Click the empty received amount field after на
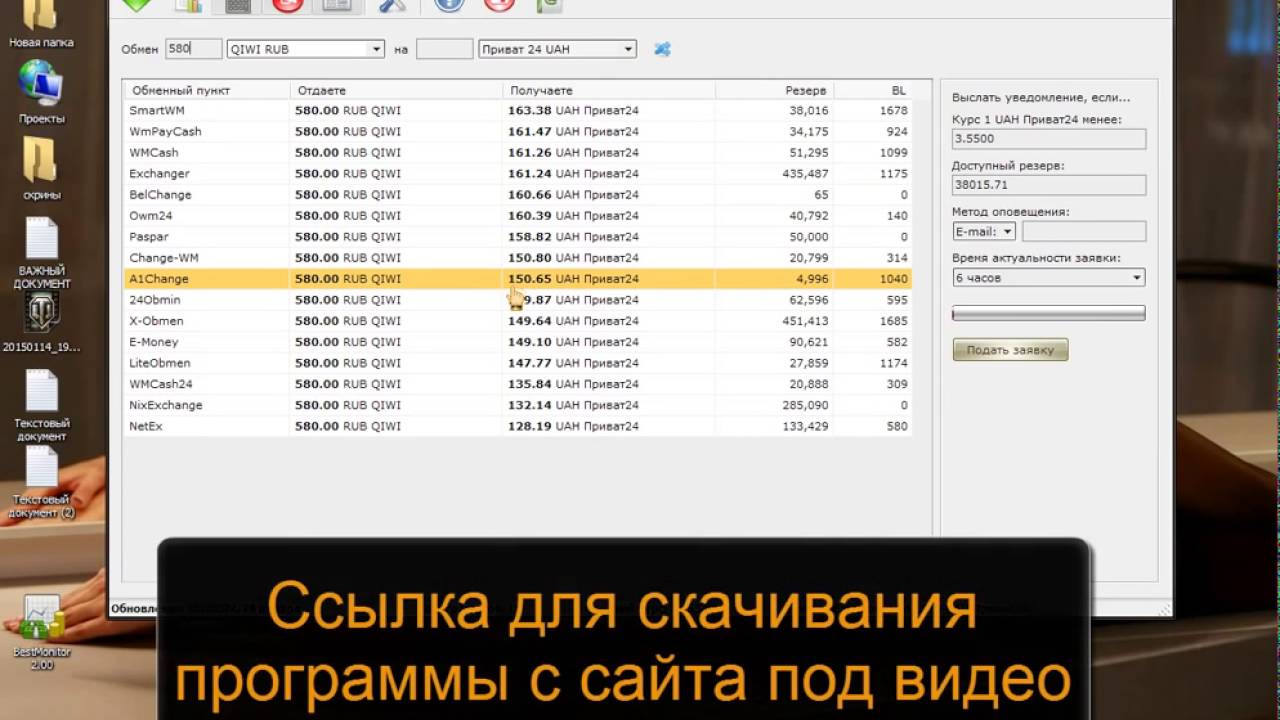The width and height of the screenshot is (1280, 720). [x=444, y=49]
